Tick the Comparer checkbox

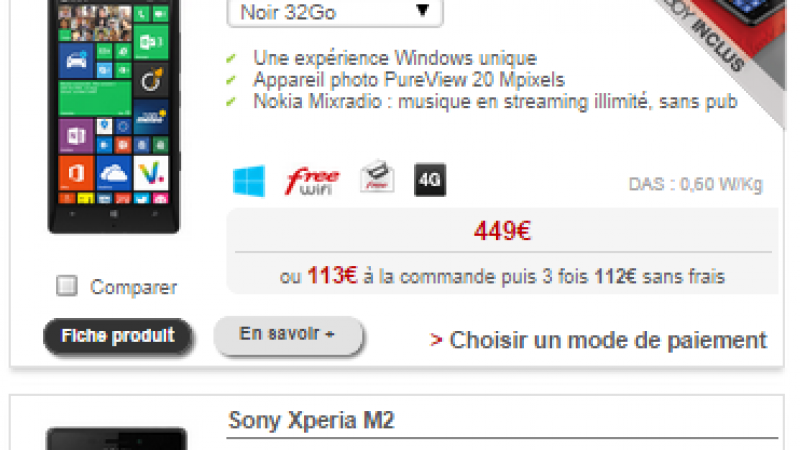[67, 286]
